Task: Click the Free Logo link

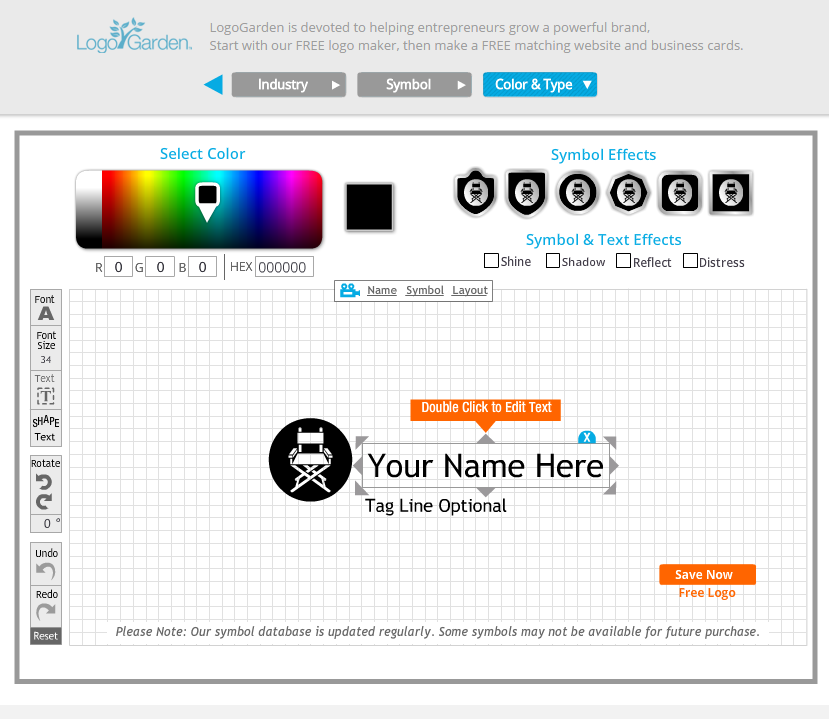Action: (707, 593)
